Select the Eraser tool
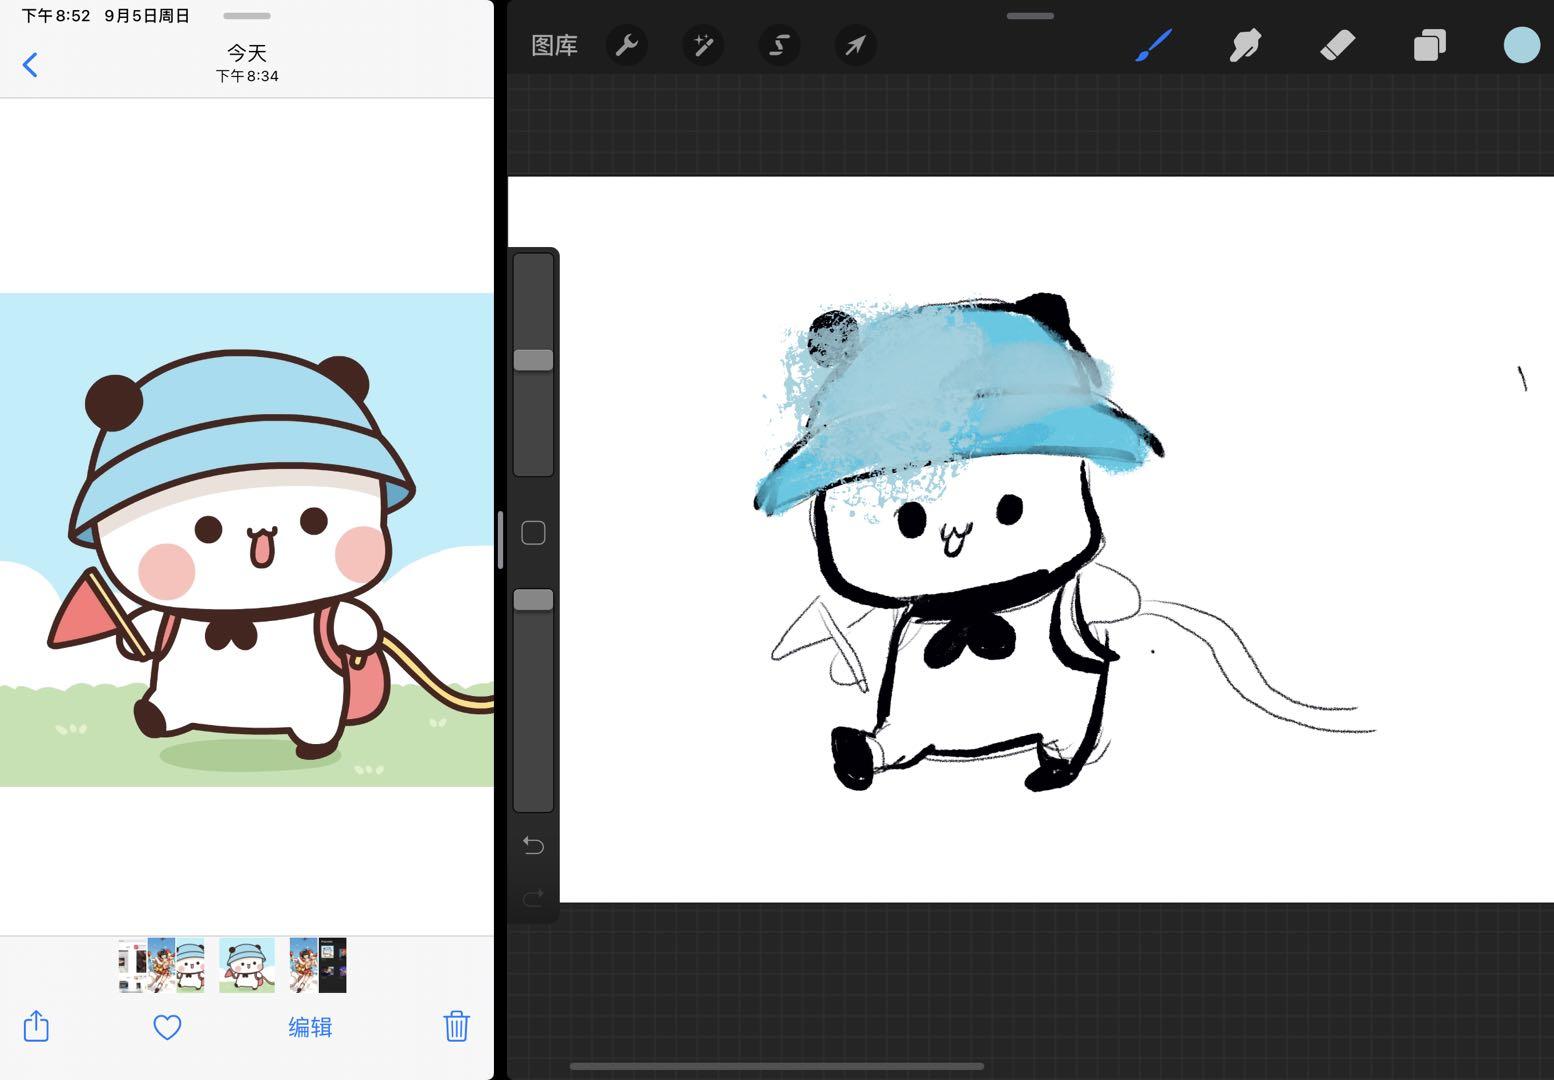This screenshot has height=1080, width=1554. [1337, 46]
